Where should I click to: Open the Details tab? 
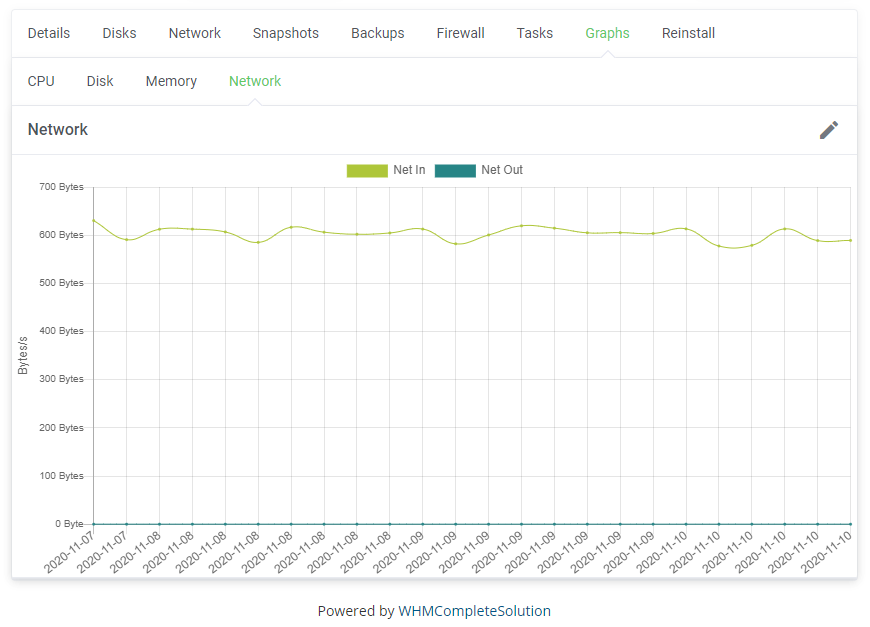click(x=49, y=33)
